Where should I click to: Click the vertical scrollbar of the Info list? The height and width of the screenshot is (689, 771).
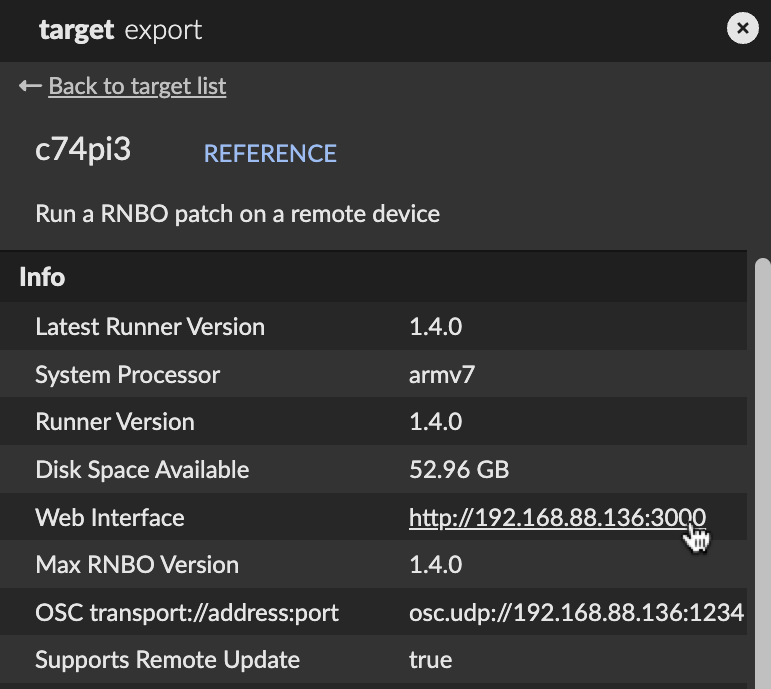[x=763, y=472]
